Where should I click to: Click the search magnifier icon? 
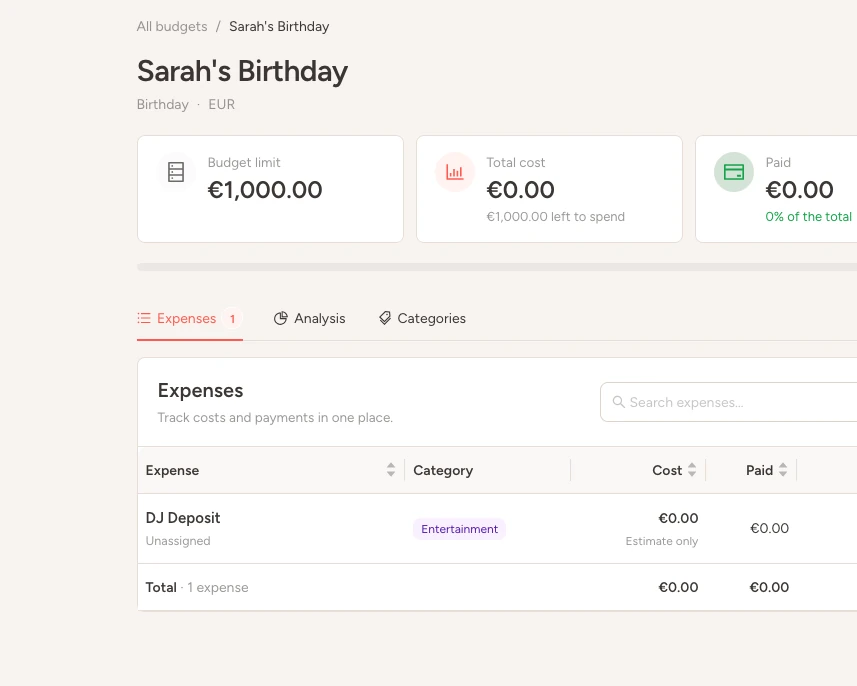coord(618,402)
